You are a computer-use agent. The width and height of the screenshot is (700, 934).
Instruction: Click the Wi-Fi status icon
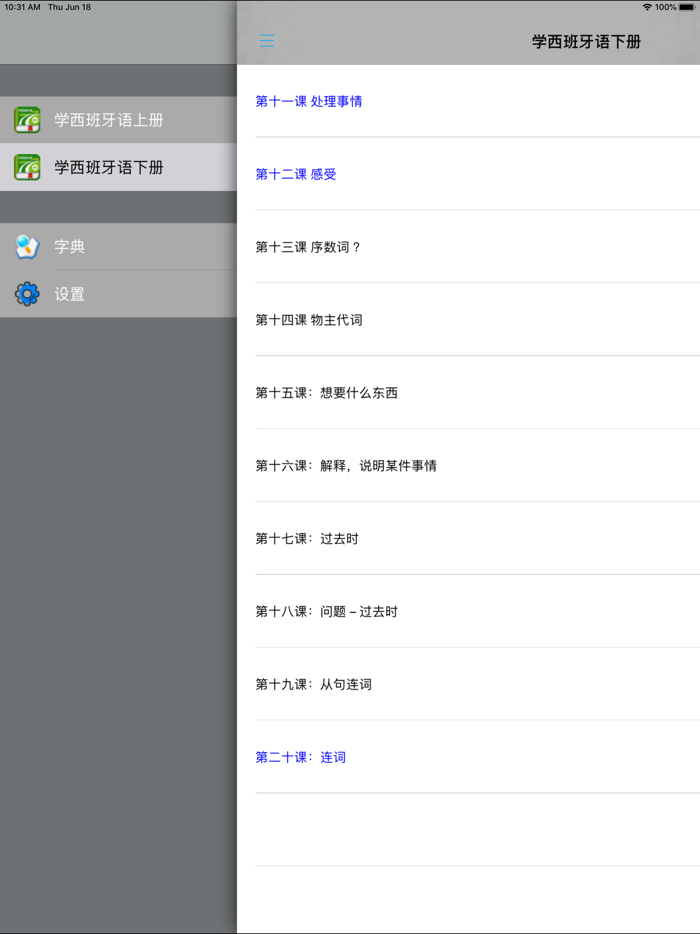coord(647,7)
